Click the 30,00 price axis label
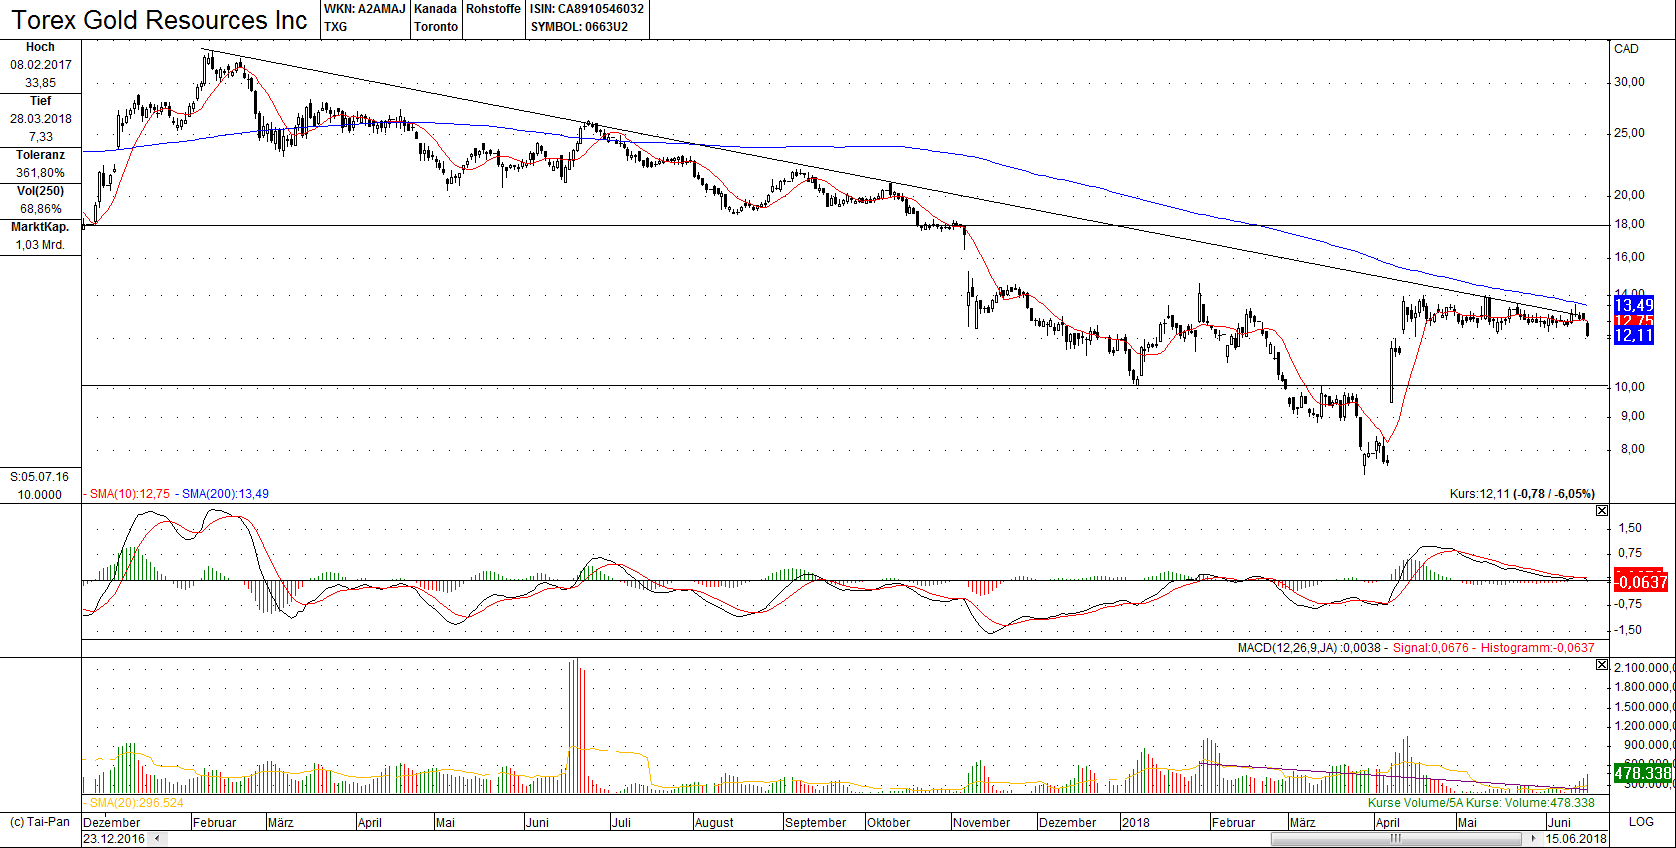The width and height of the screenshot is (1676, 848). [1630, 82]
